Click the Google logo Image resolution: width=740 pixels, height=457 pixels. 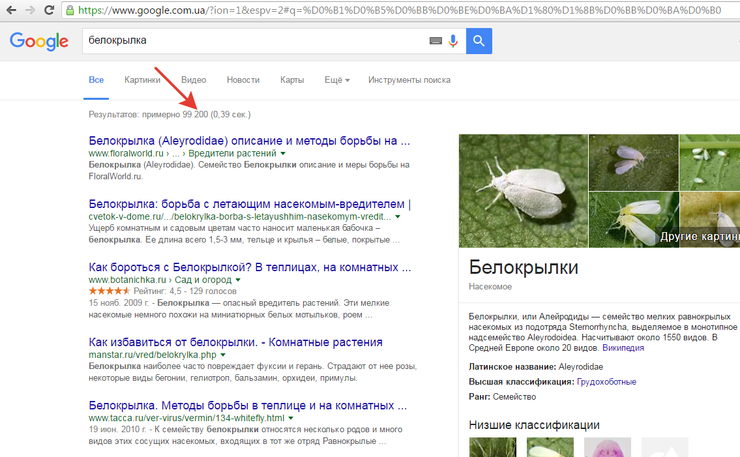(39, 41)
